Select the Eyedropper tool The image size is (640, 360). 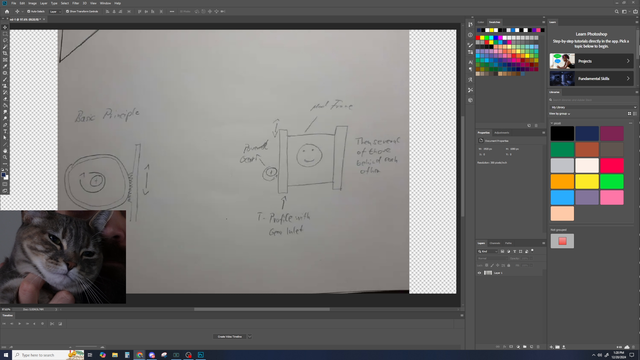pos(5,66)
